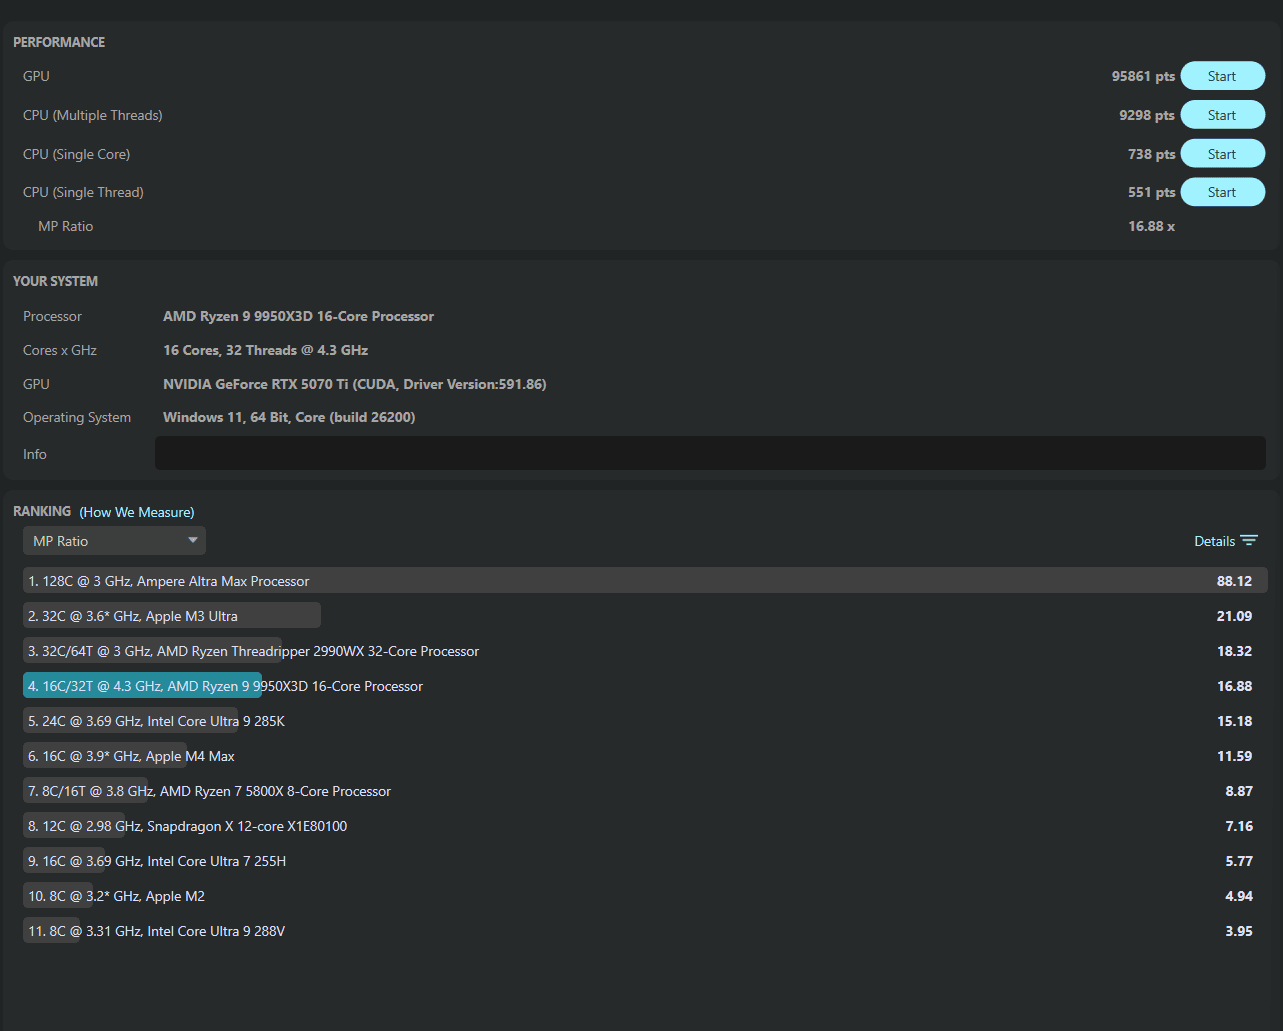This screenshot has width=1283, height=1031.
Task: Start the CPU (Single Core) benchmark
Action: pos(1222,154)
